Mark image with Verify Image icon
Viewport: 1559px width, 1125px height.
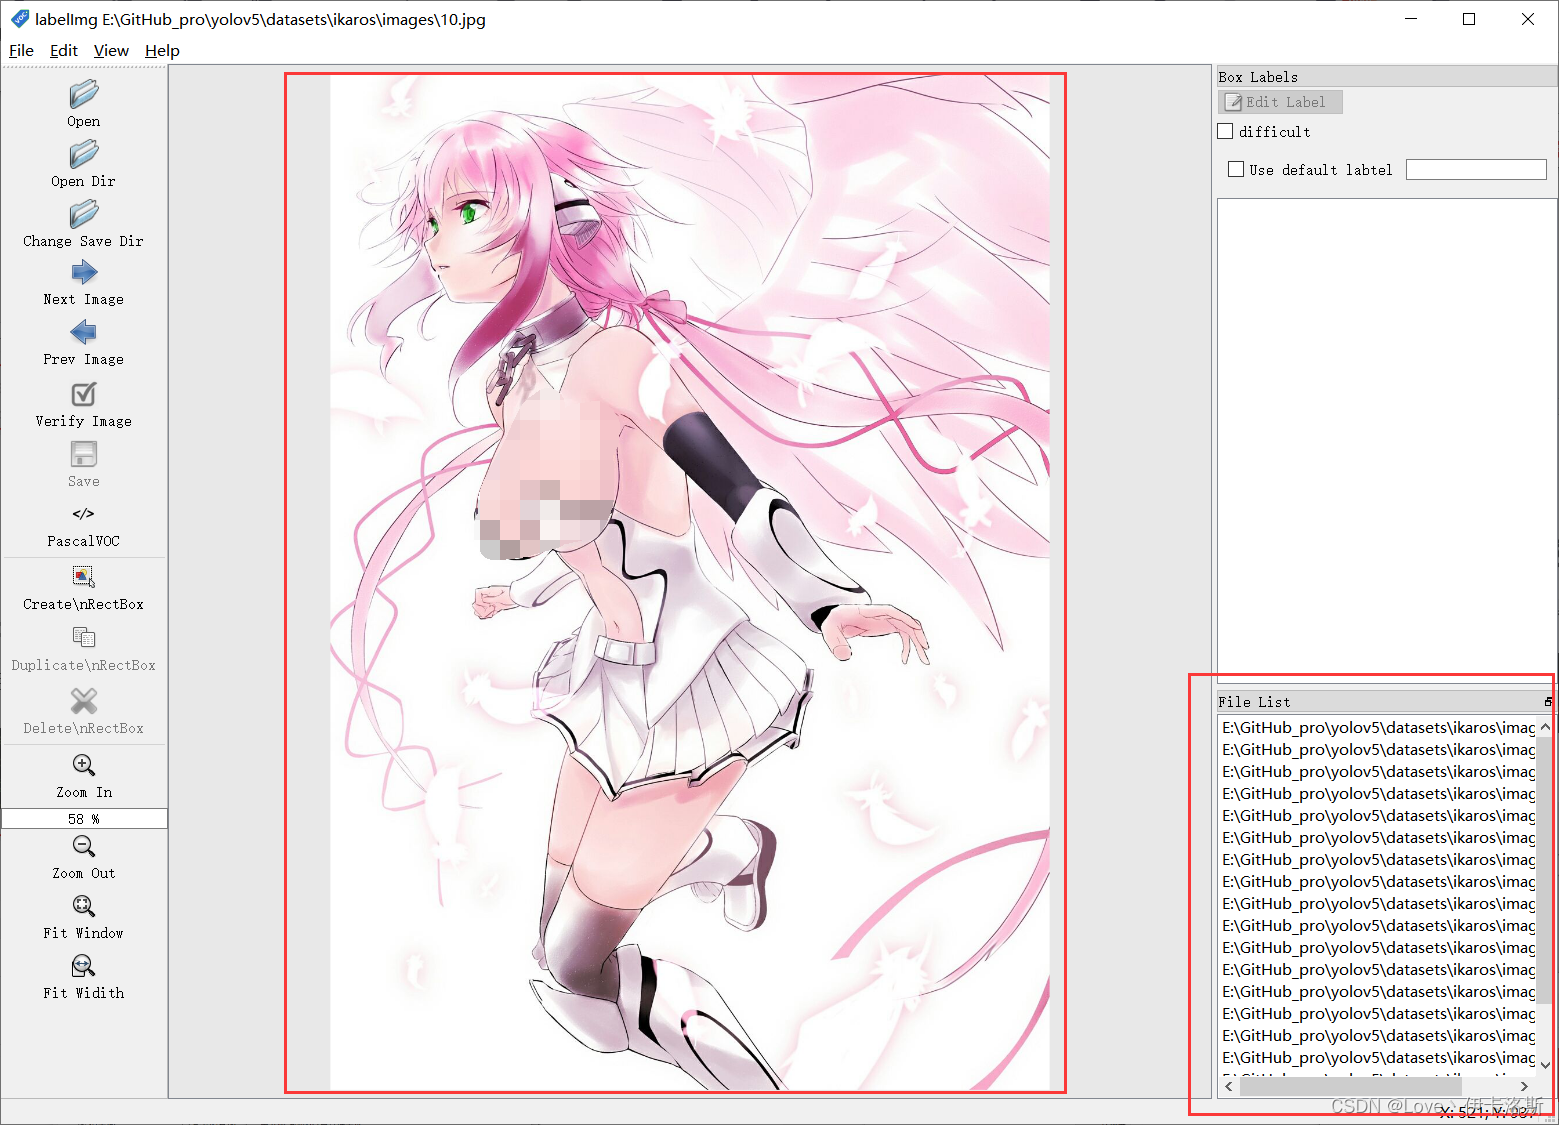[x=84, y=394]
